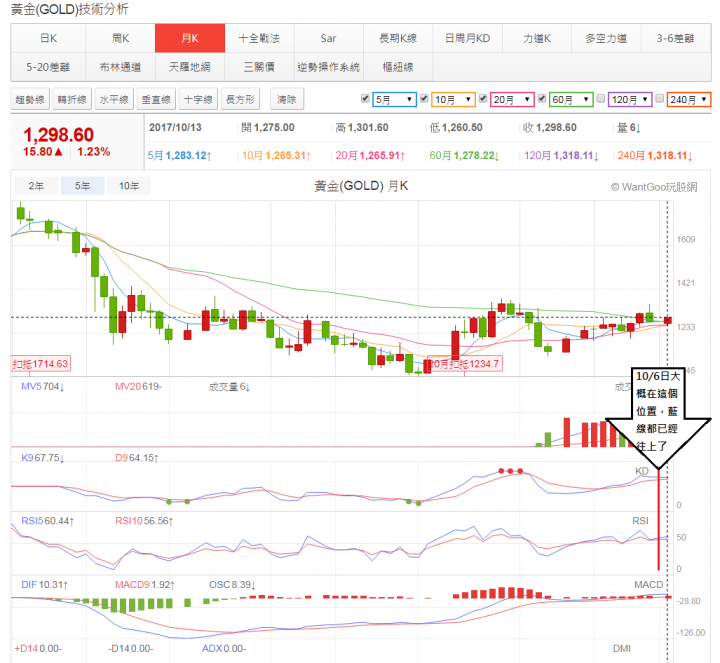
Task: Open the 長期K線 tab
Action: [398, 38]
